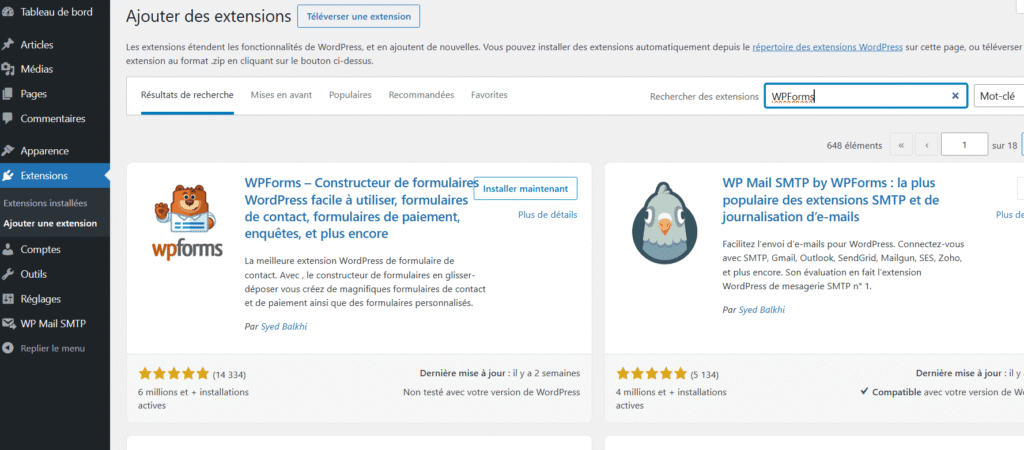
Task: Switch to Recommandées tab
Action: click(421, 95)
